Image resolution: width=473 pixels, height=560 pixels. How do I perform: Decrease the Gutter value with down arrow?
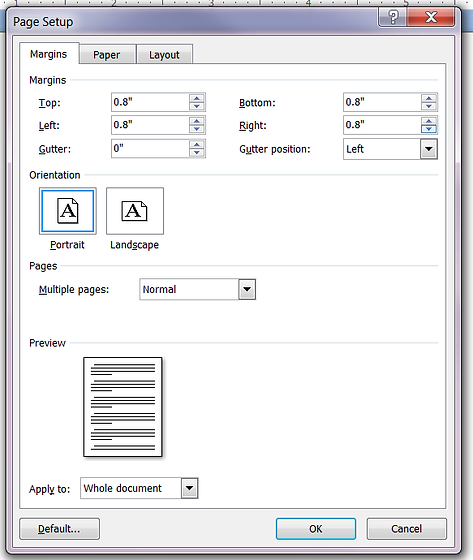point(196,152)
